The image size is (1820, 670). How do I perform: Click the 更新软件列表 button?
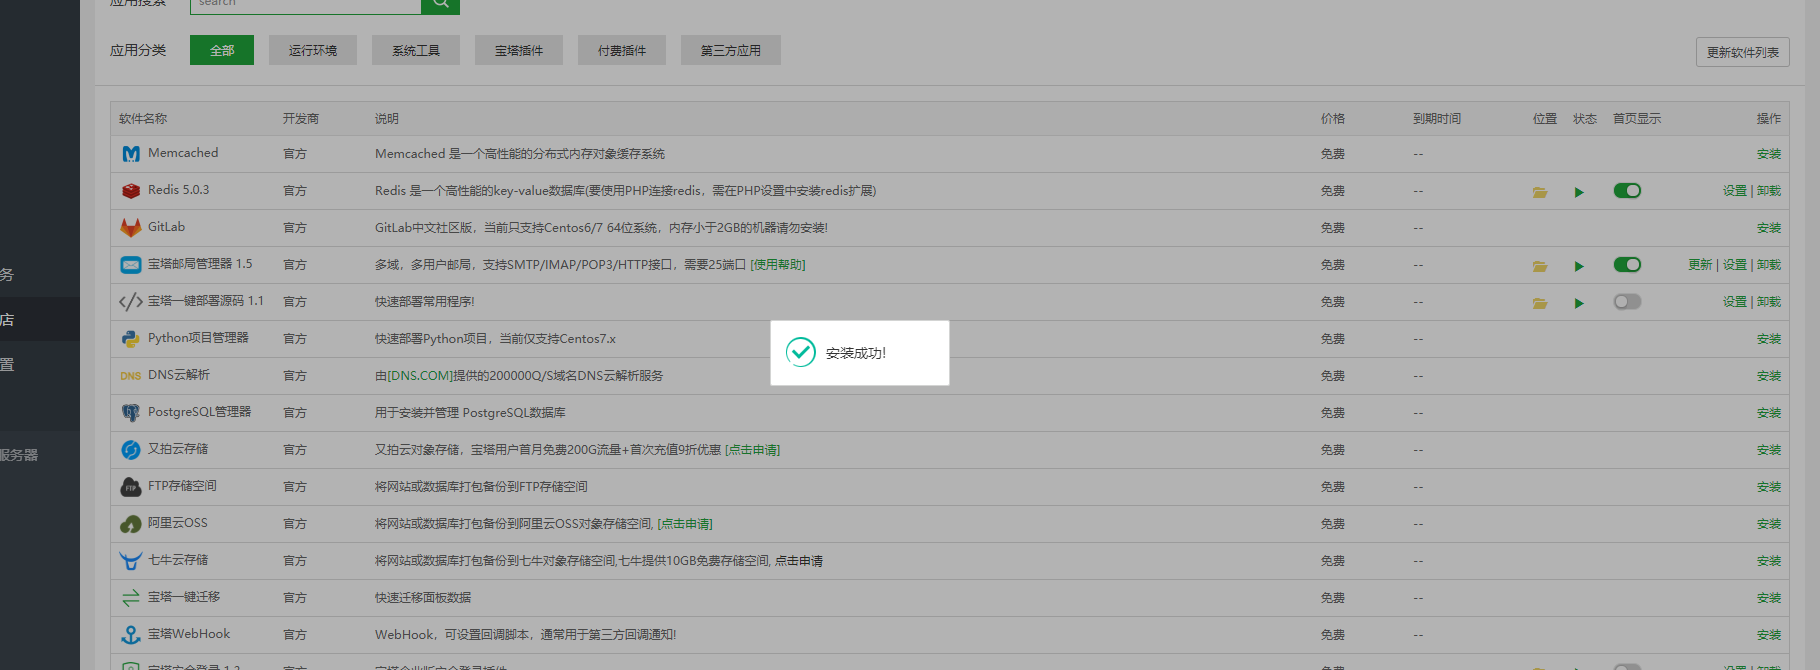(1742, 52)
